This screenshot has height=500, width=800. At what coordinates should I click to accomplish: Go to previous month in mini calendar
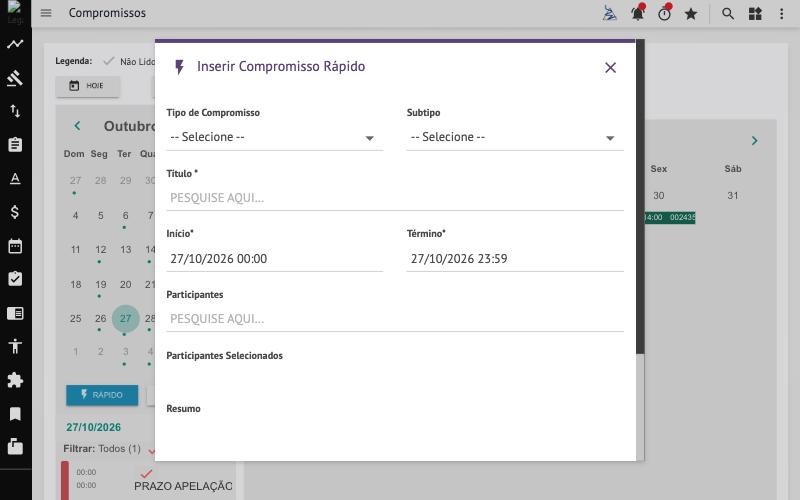coord(77,126)
